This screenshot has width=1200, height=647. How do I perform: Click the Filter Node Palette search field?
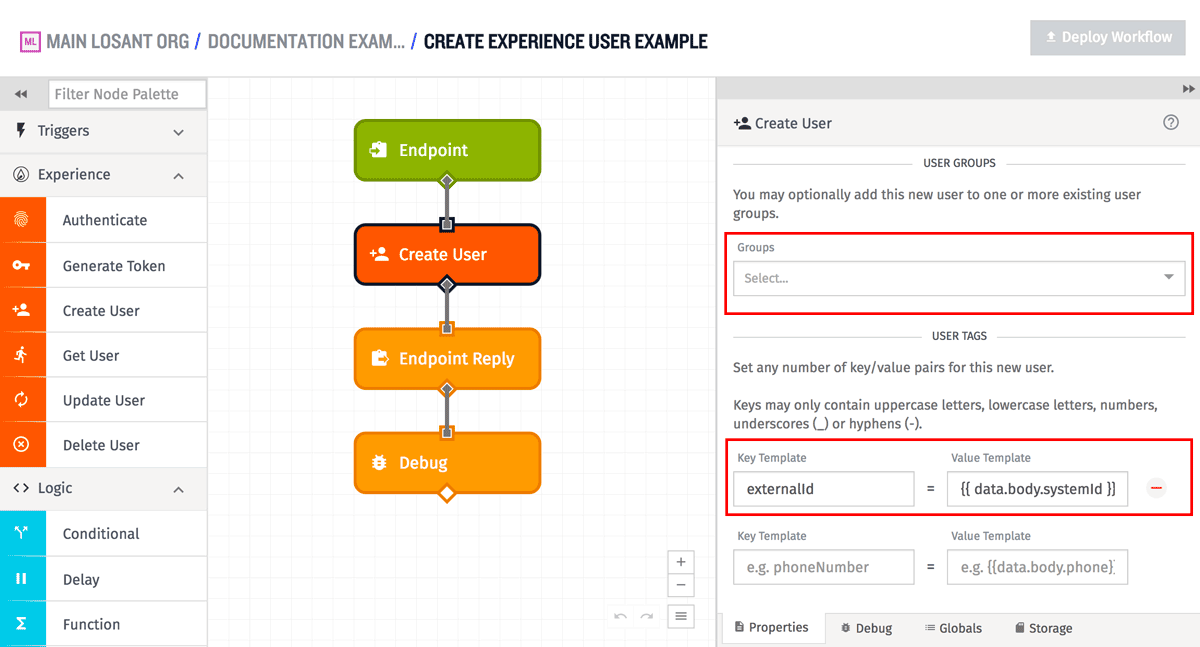pyautogui.click(x=127, y=94)
